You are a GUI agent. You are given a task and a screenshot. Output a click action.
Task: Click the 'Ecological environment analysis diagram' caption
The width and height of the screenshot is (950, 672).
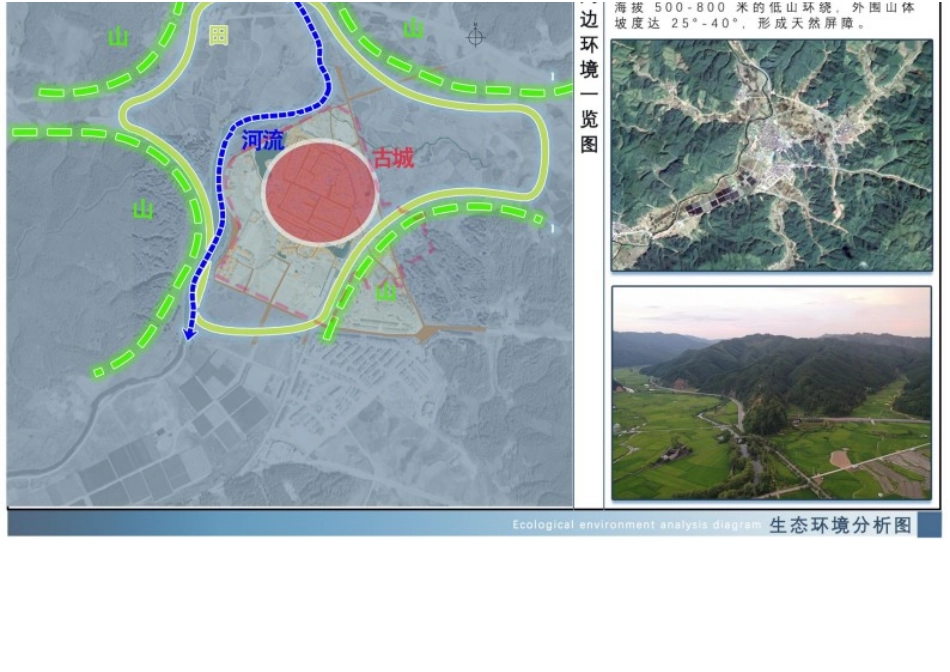point(636,525)
